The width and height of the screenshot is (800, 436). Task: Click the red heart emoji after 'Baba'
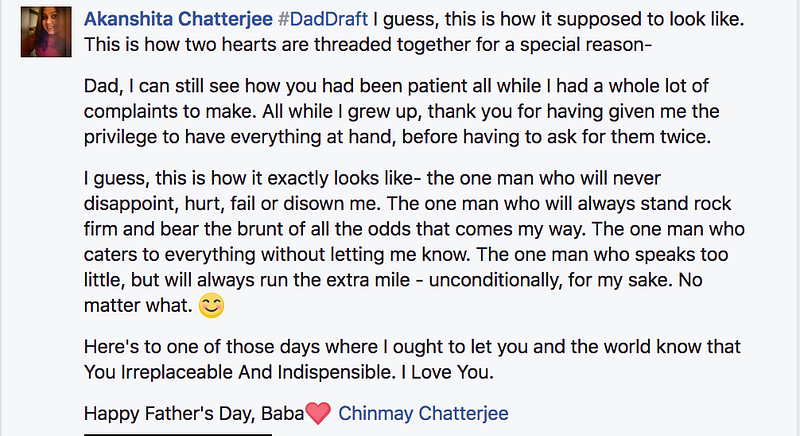pyautogui.click(x=318, y=413)
